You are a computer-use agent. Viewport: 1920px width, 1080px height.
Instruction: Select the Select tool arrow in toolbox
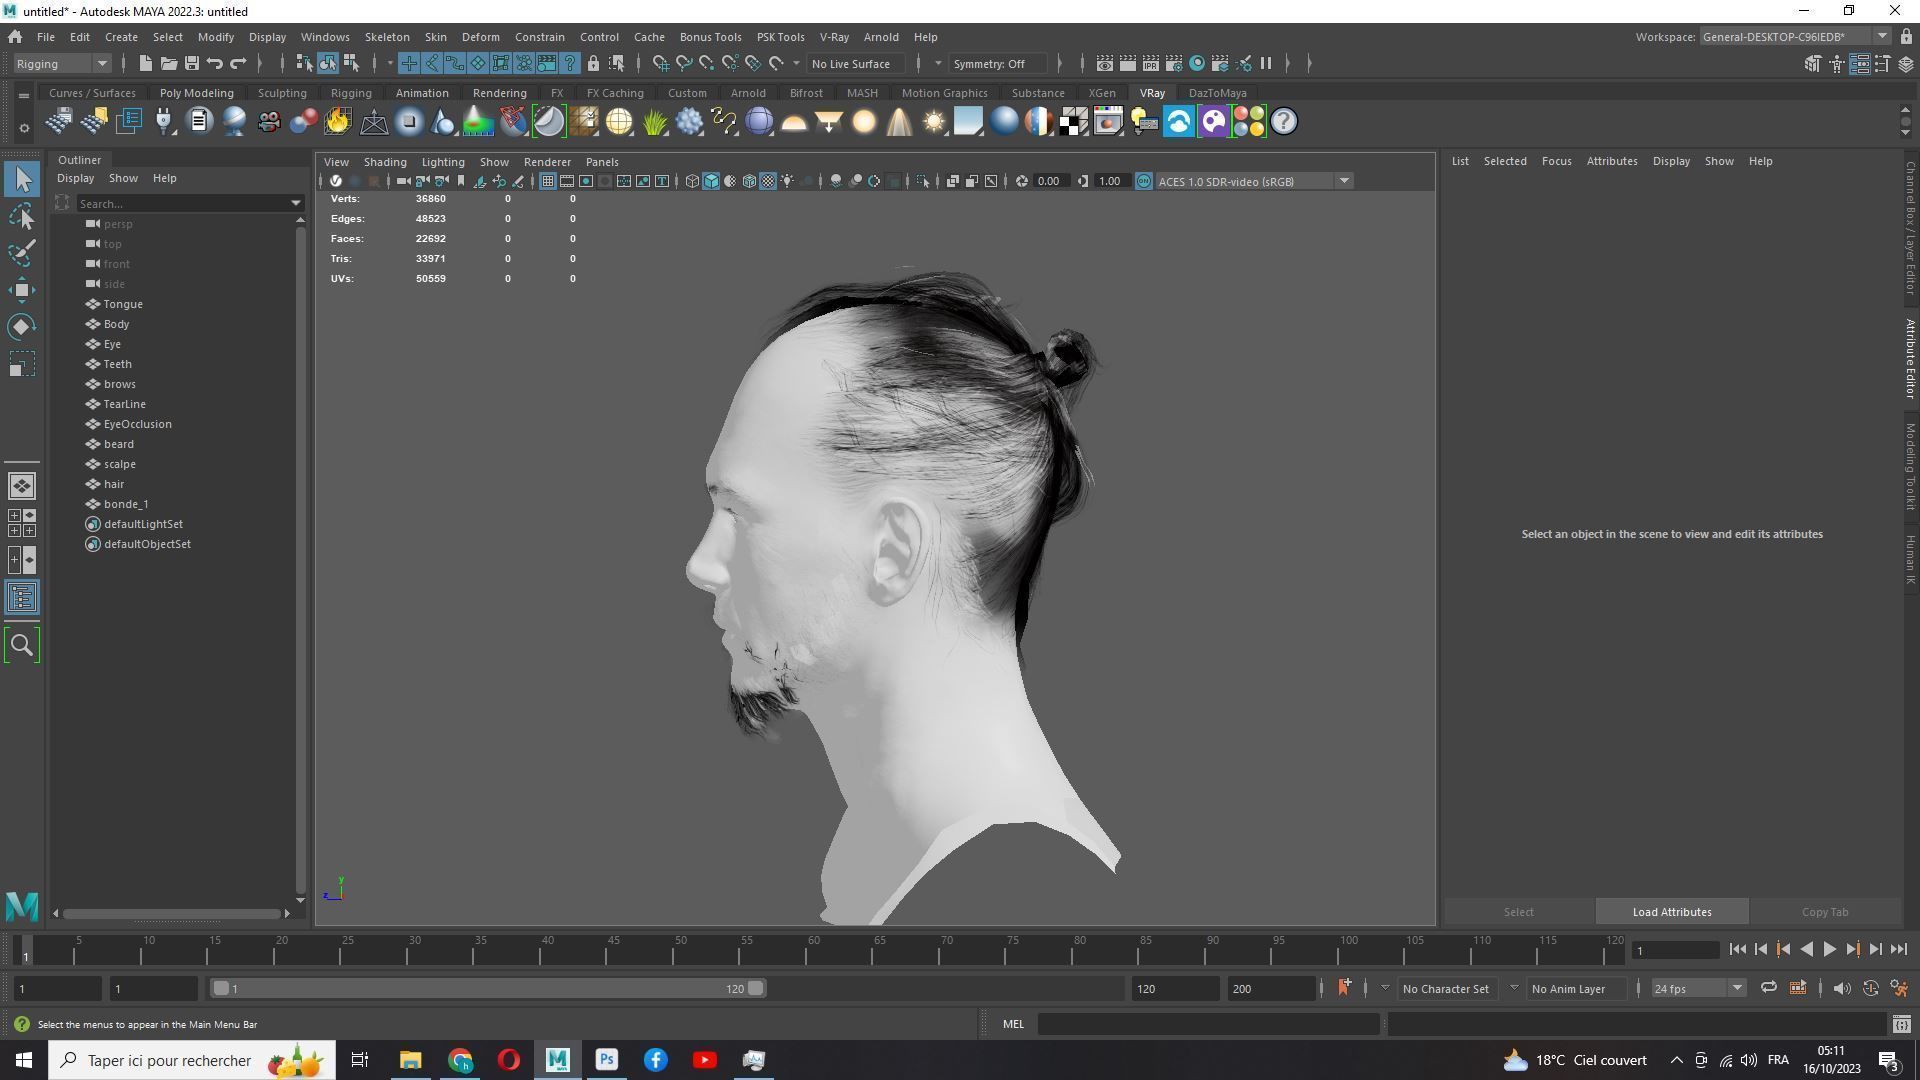coord(22,180)
